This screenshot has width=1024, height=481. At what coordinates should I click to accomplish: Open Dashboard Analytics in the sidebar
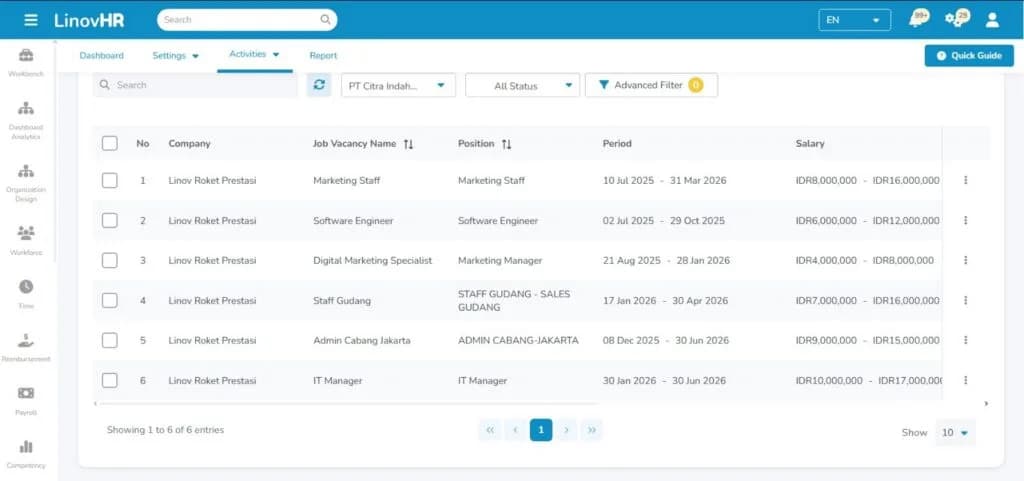tap(26, 121)
